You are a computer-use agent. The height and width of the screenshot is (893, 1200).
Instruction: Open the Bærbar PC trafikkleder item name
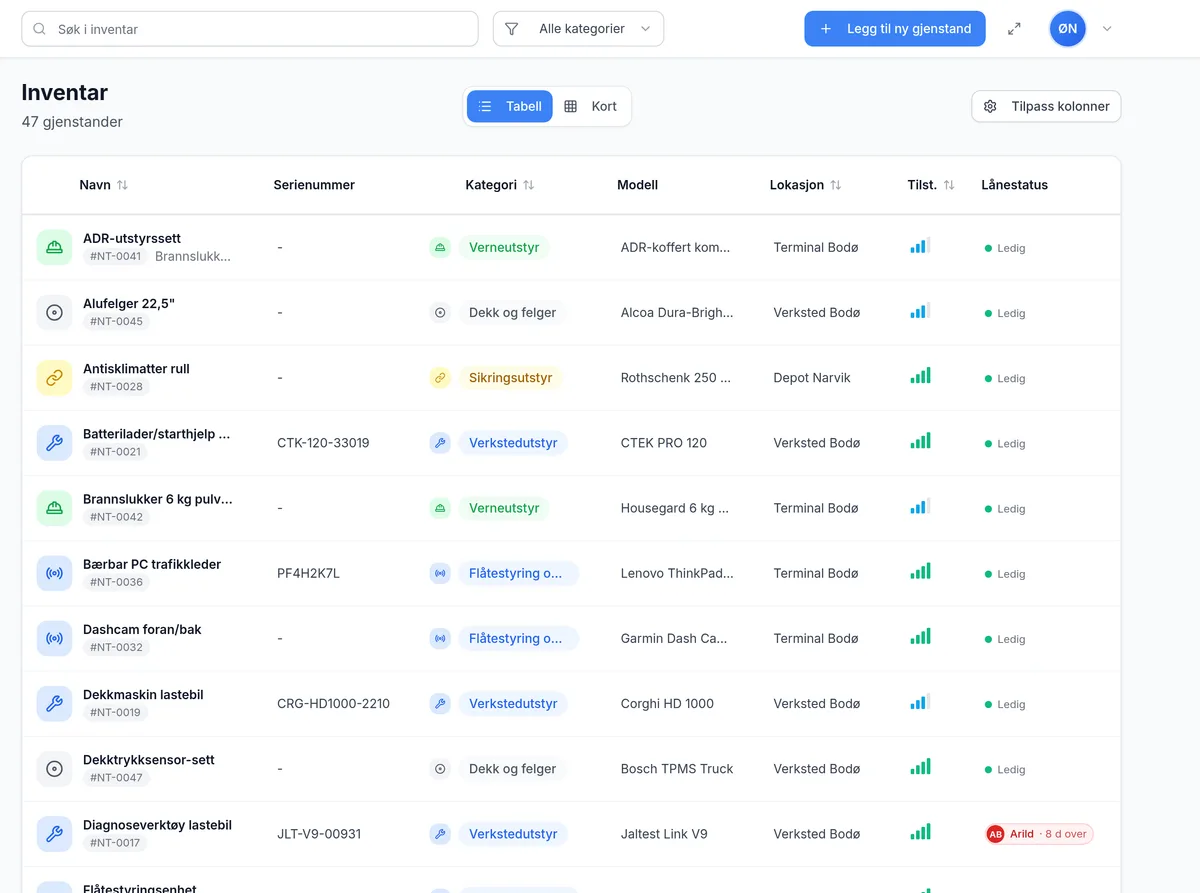pyautogui.click(x=152, y=564)
